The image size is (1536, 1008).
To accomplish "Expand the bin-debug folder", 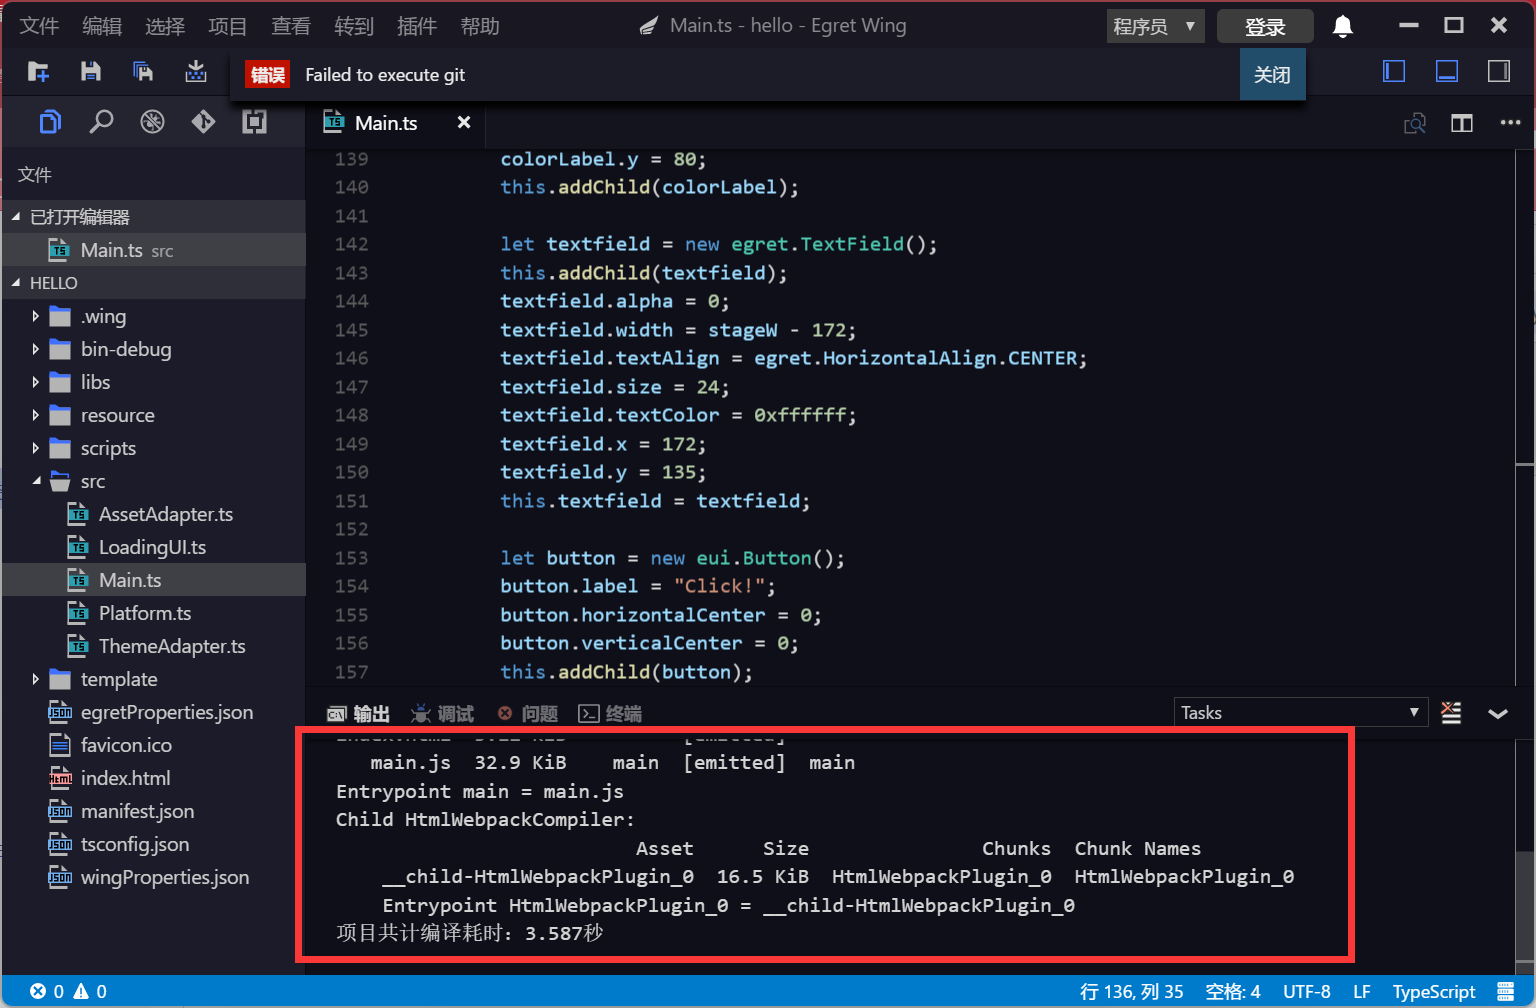I will tap(36, 349).
